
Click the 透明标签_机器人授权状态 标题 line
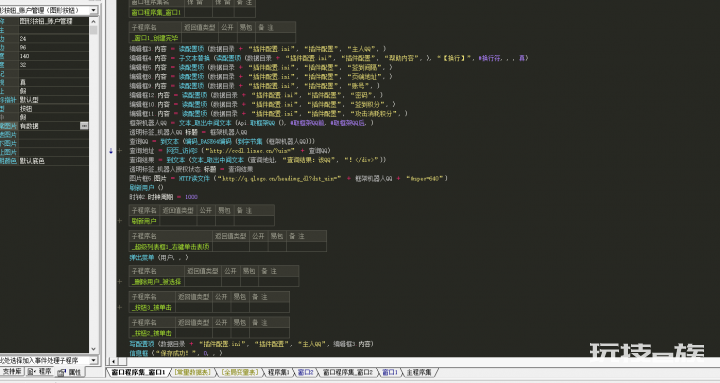(191, 169)
